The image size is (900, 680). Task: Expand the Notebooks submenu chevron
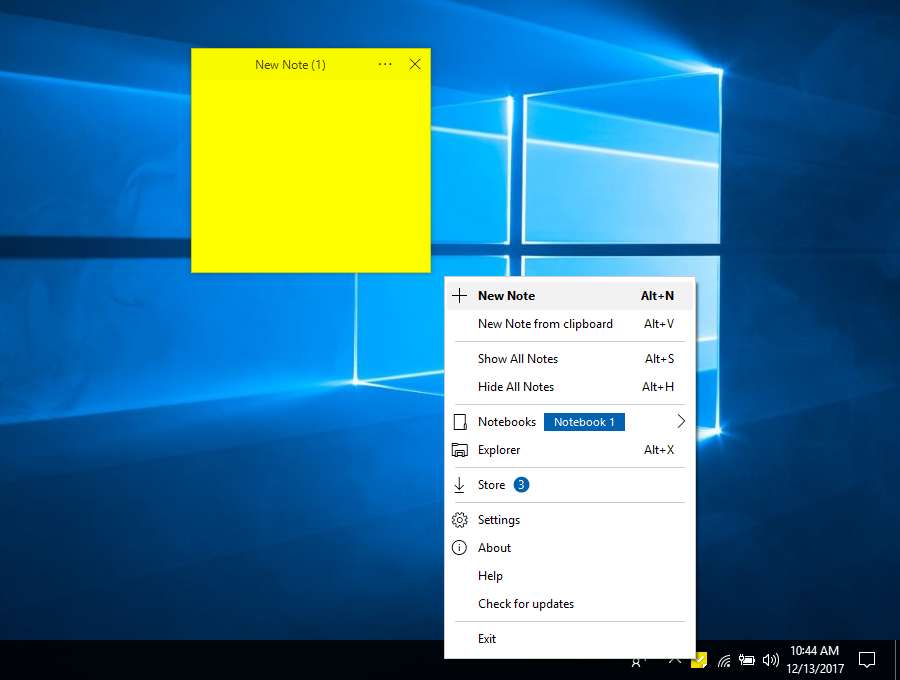[681, 421]
